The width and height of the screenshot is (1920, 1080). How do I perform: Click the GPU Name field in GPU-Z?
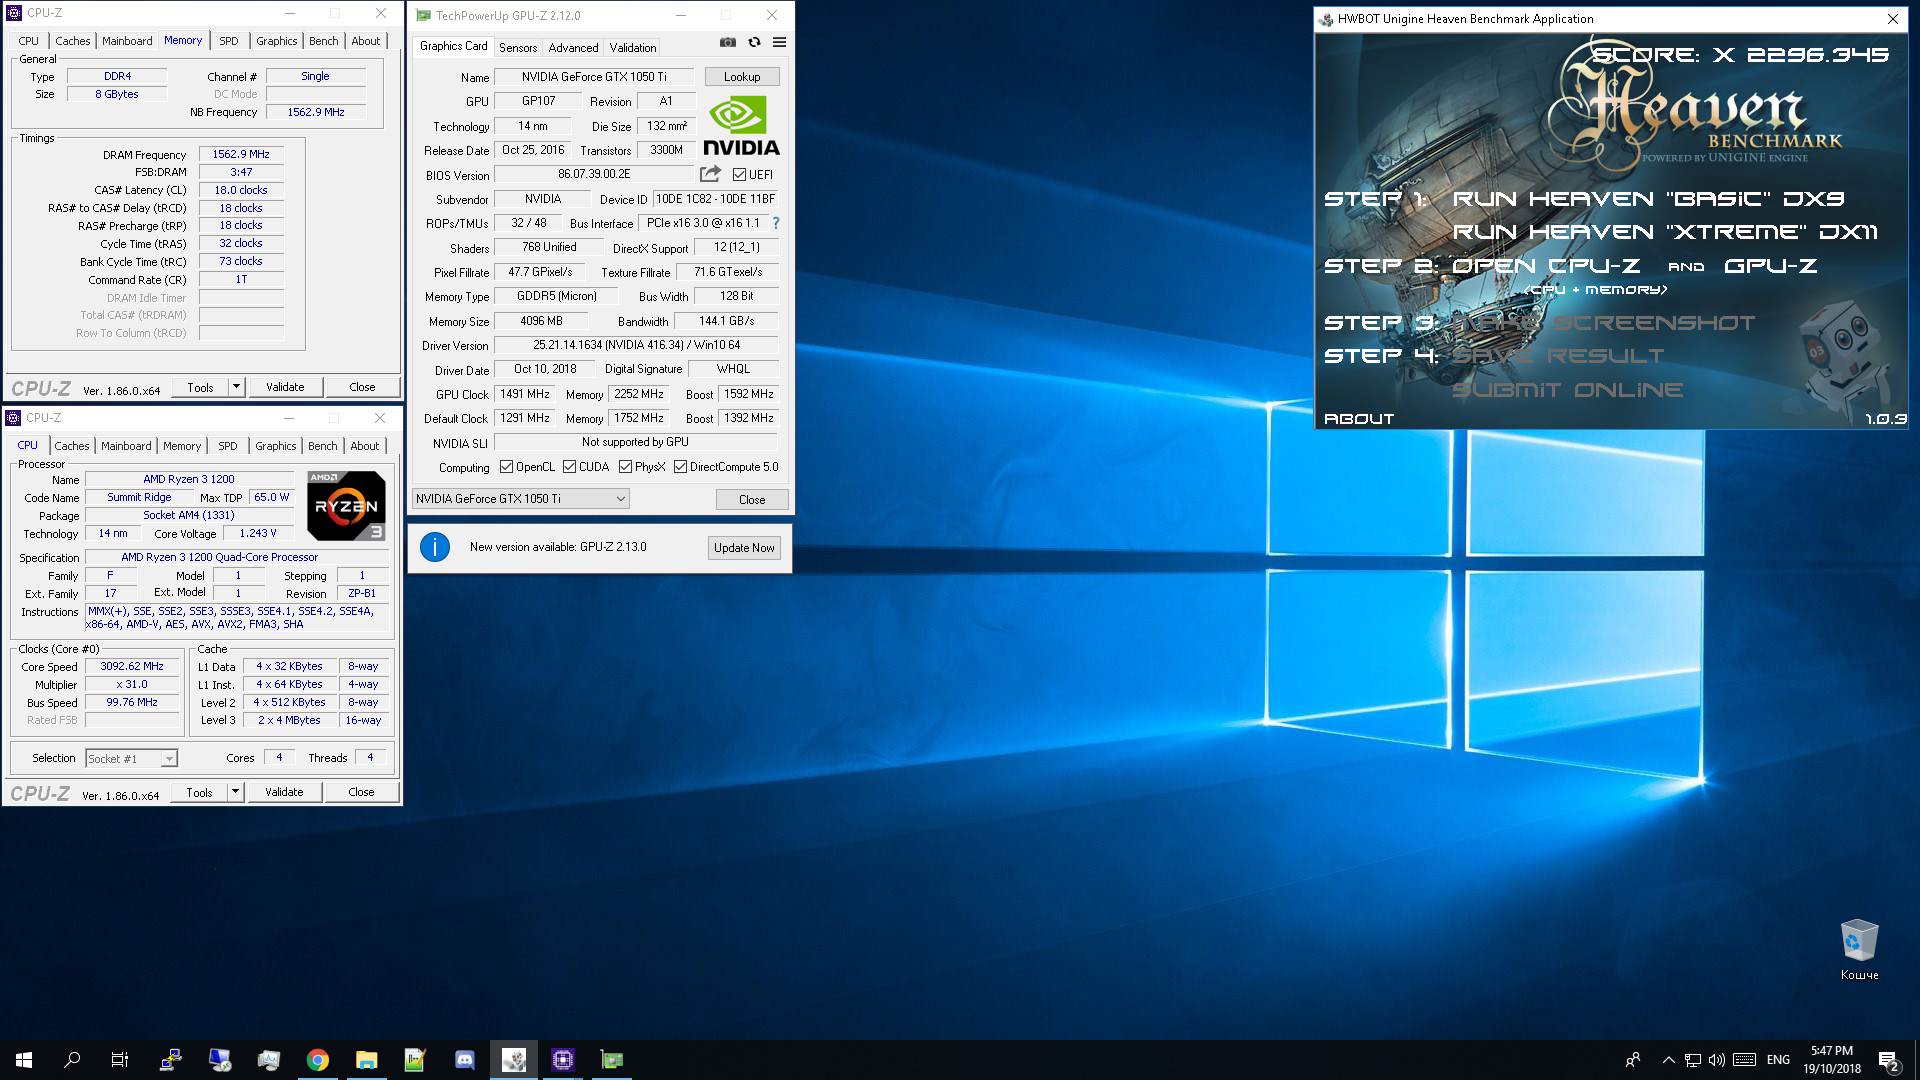coord(594,77)
